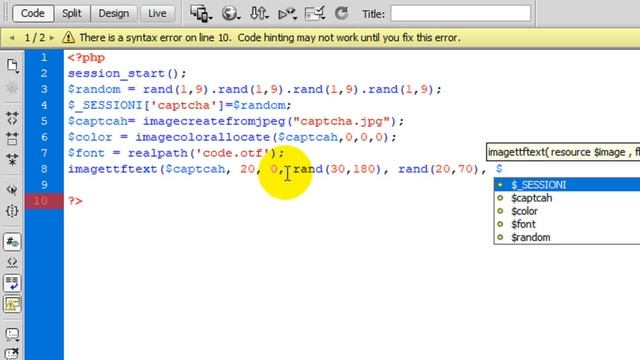Go to previous syntax error arrow

12,38
